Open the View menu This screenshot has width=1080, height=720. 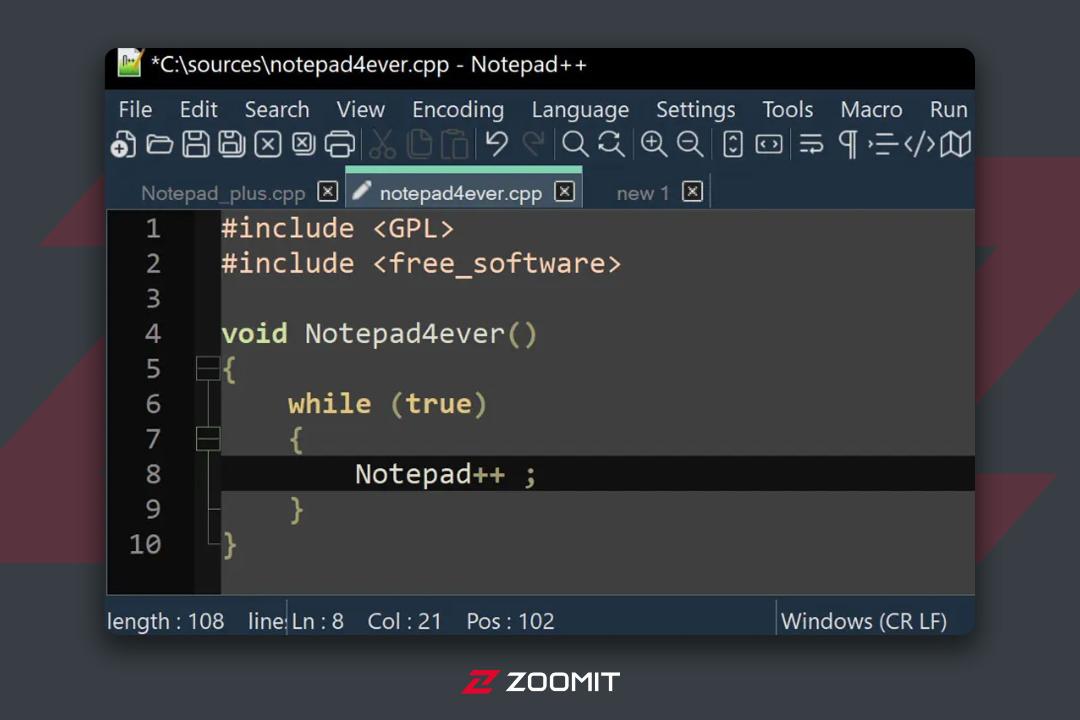click(x=360, y=110)
